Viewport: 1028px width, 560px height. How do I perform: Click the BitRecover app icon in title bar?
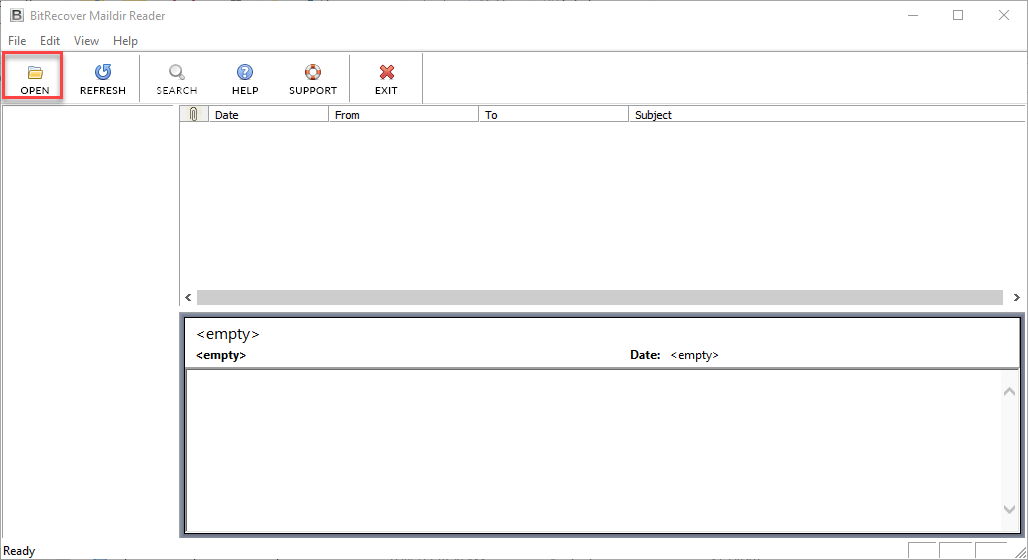click(16, 15)
